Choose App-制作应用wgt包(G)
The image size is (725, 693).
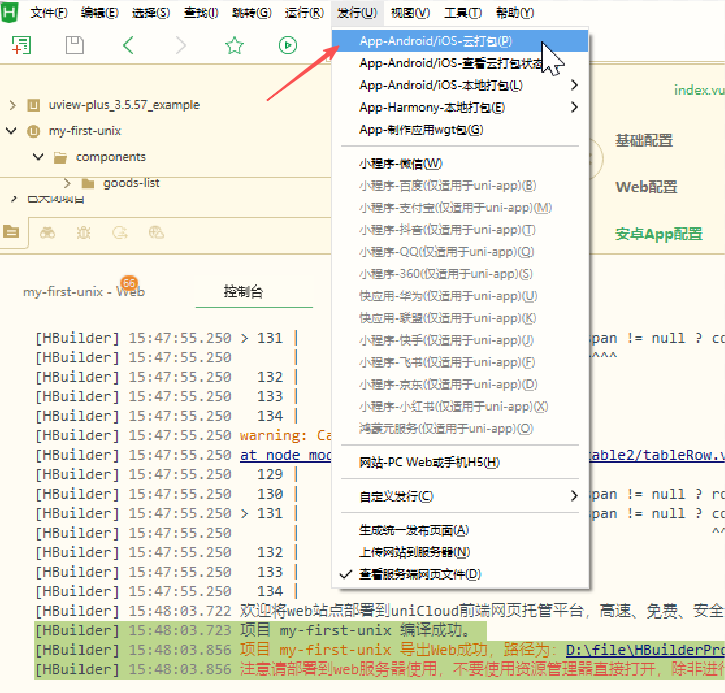[460, 129]
